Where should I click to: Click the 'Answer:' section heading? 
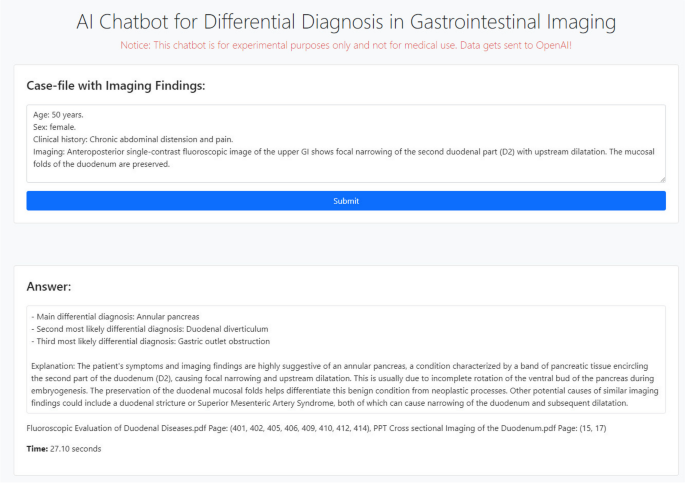point(49,287)
